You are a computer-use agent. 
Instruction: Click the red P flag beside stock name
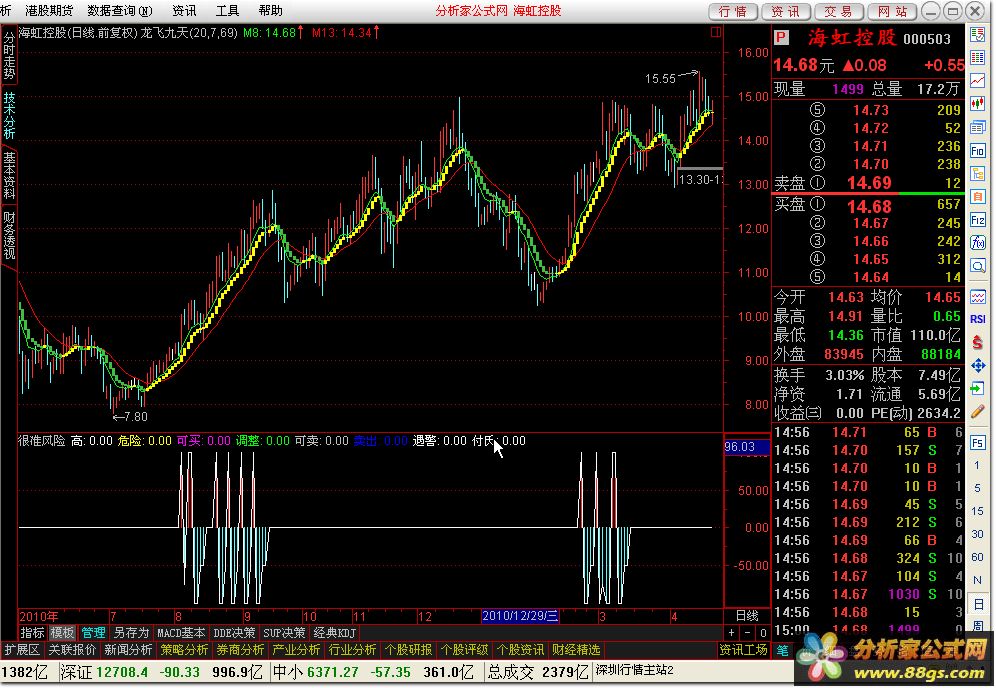pos(782,38)
